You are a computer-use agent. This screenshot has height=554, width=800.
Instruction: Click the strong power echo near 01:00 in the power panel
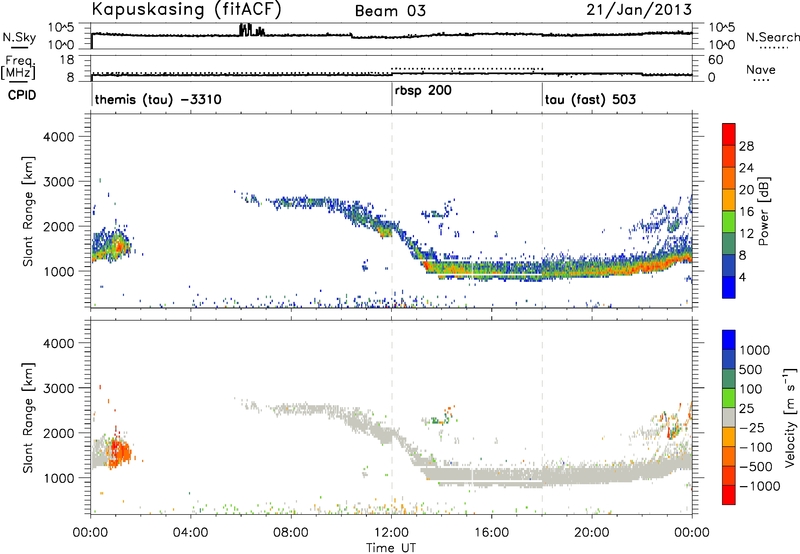[x=118, y=246]
